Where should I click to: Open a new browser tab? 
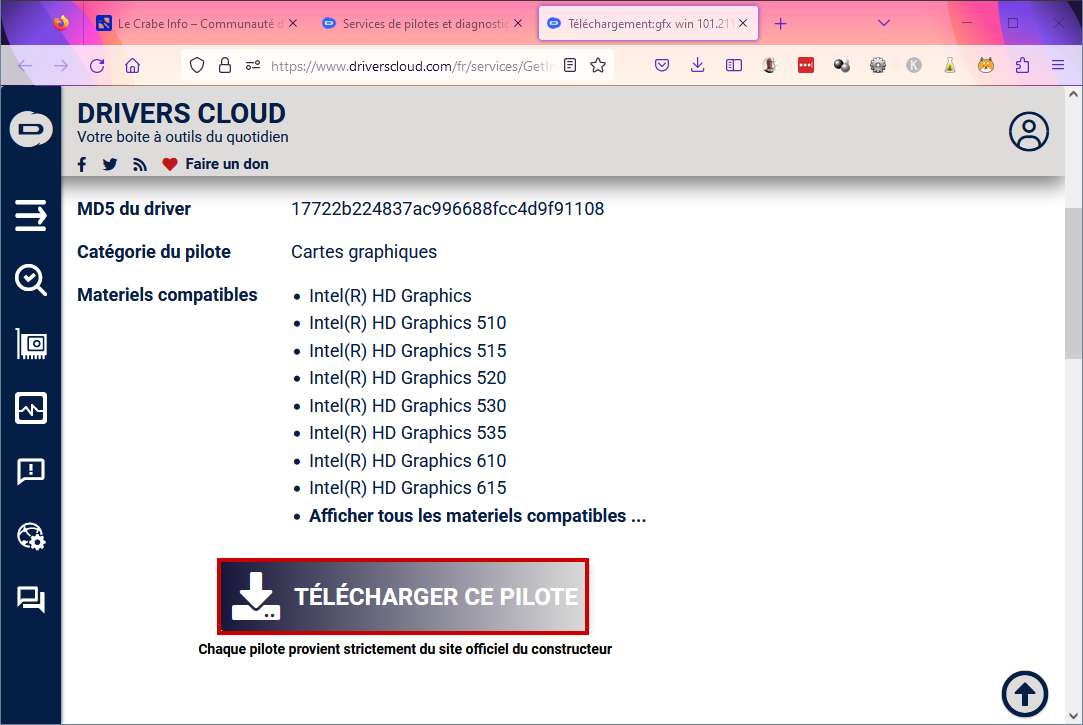pyautogui.click(x=780, y=24)
